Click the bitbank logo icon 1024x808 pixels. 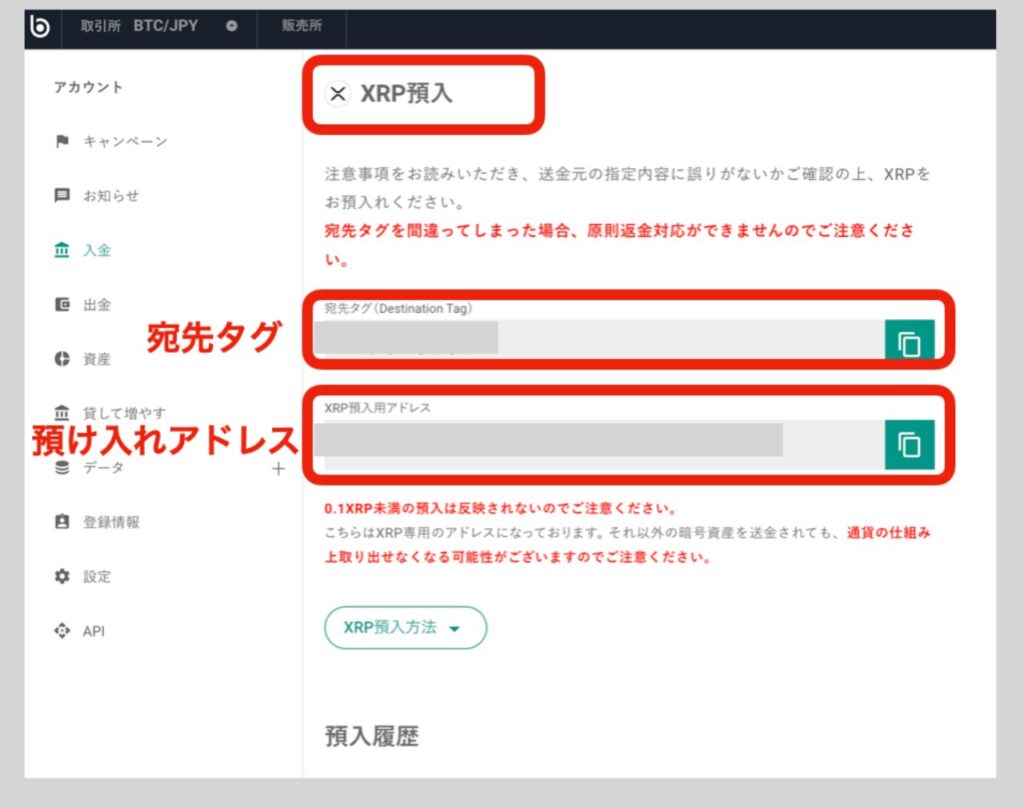point(39,27)
